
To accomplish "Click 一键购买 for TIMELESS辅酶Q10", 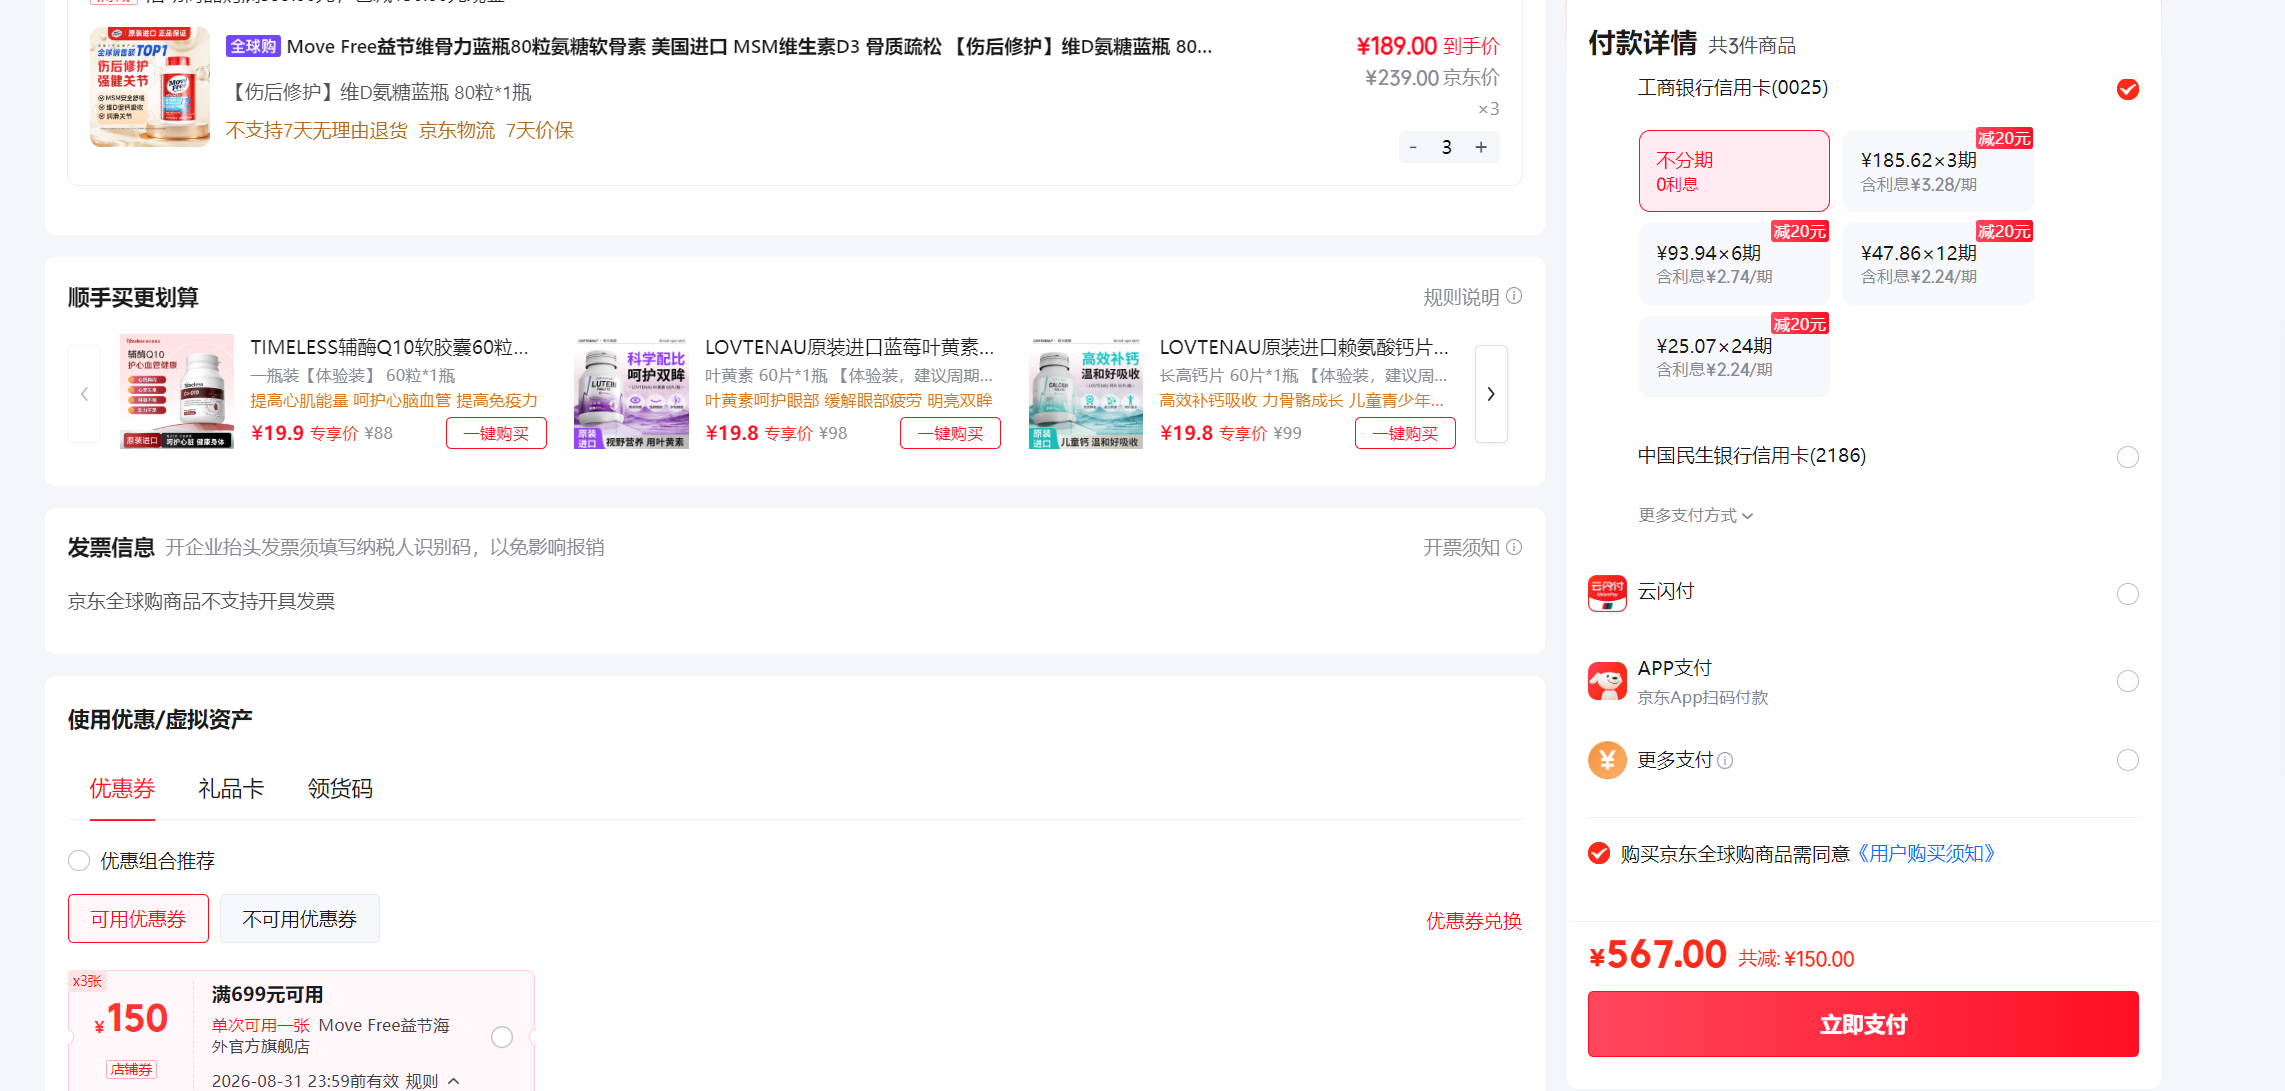I will (496, 433).
